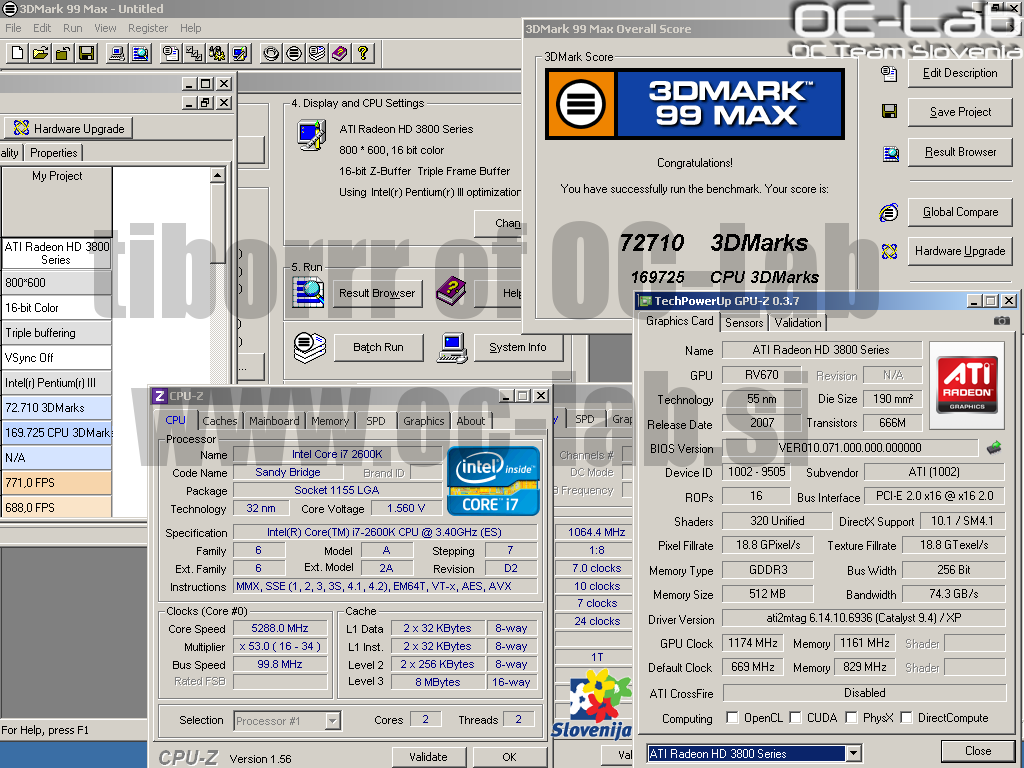Click the System Info button
This screenshot has width=1024, height=768.
tap(518, 347)
